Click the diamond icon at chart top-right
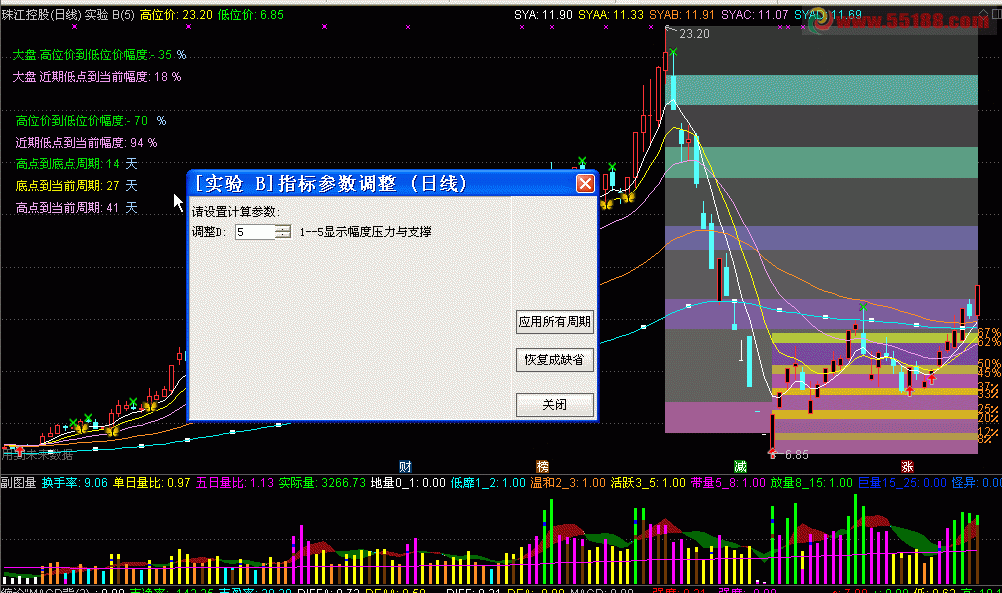This screenshot has height=593, width=1002. pos(983,13)
